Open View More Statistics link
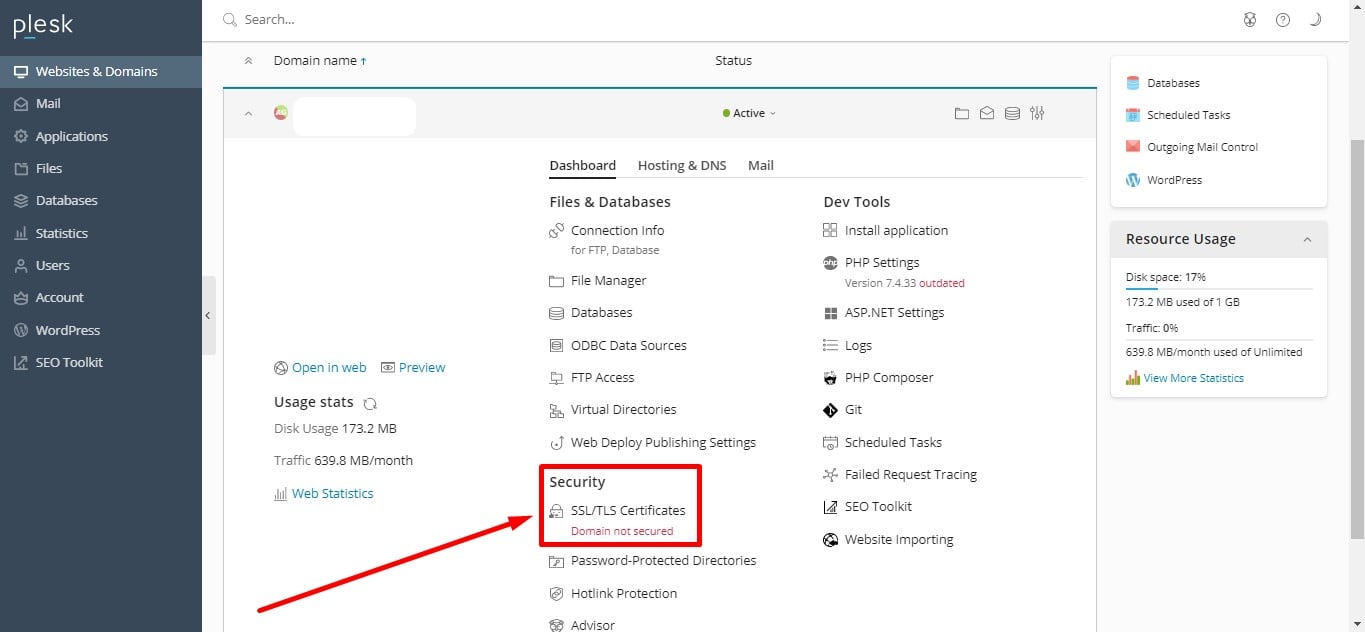Screen dimensions: 1365x632 pyautogui.click(x=1194, y=378)
